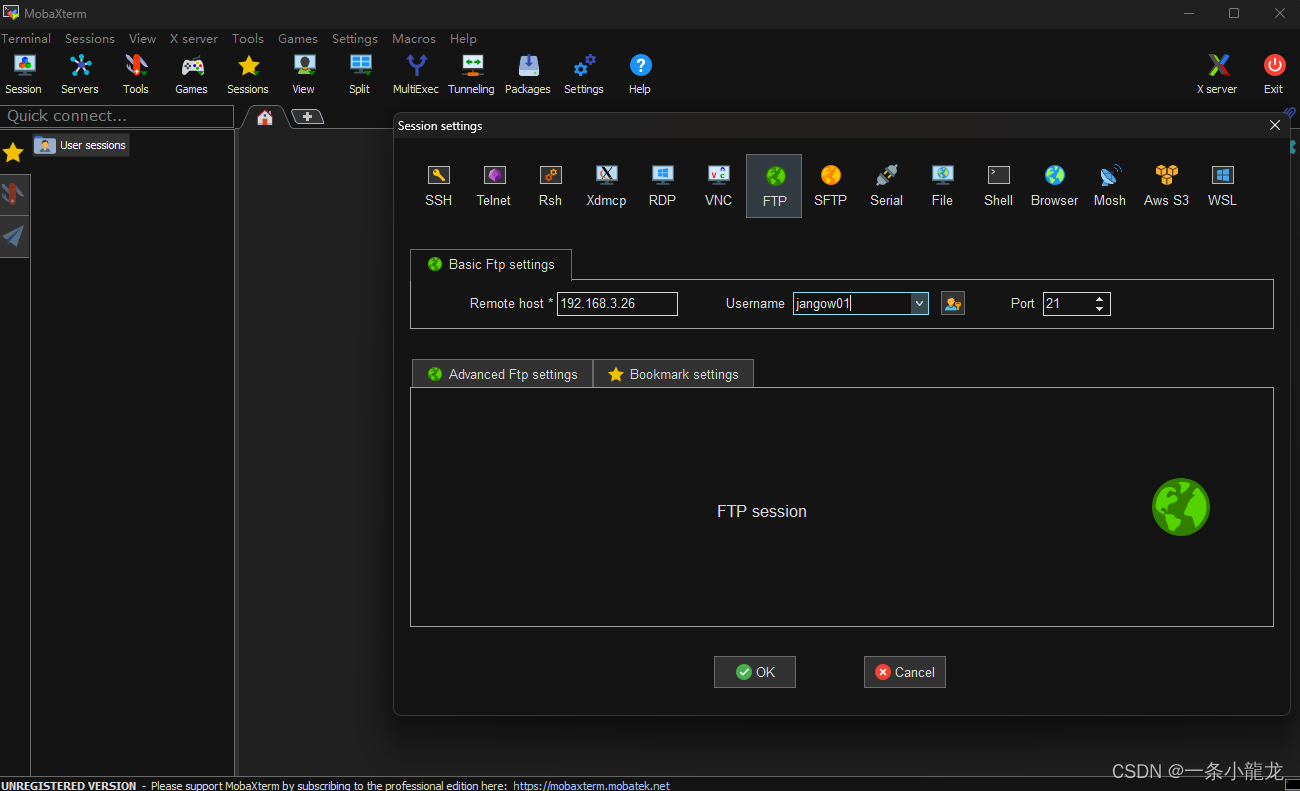Open the Session toolbar icon
Screen dimensions: 1300x791
24,74
